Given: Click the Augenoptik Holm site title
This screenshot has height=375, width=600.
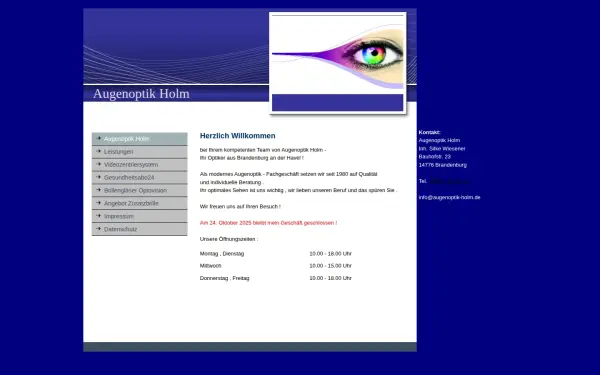Looking at the screenshot, I should [141, 94].
